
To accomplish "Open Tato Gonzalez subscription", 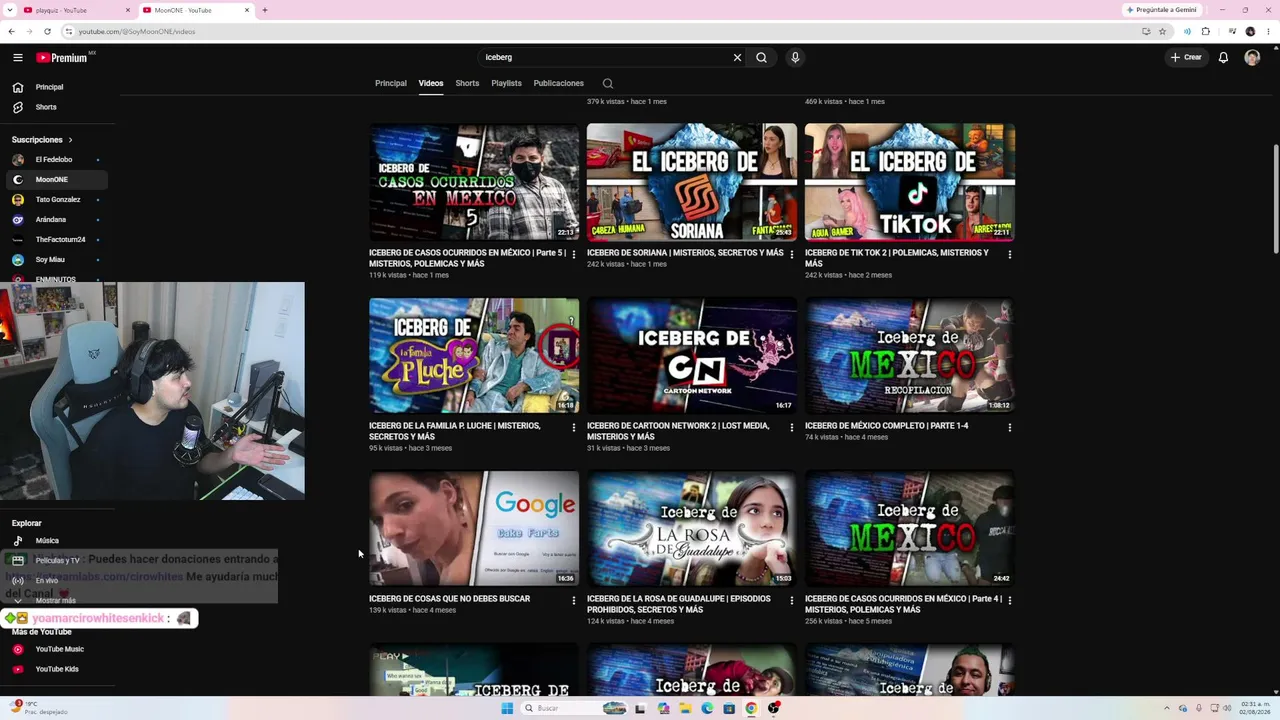I will pos(57,200).
